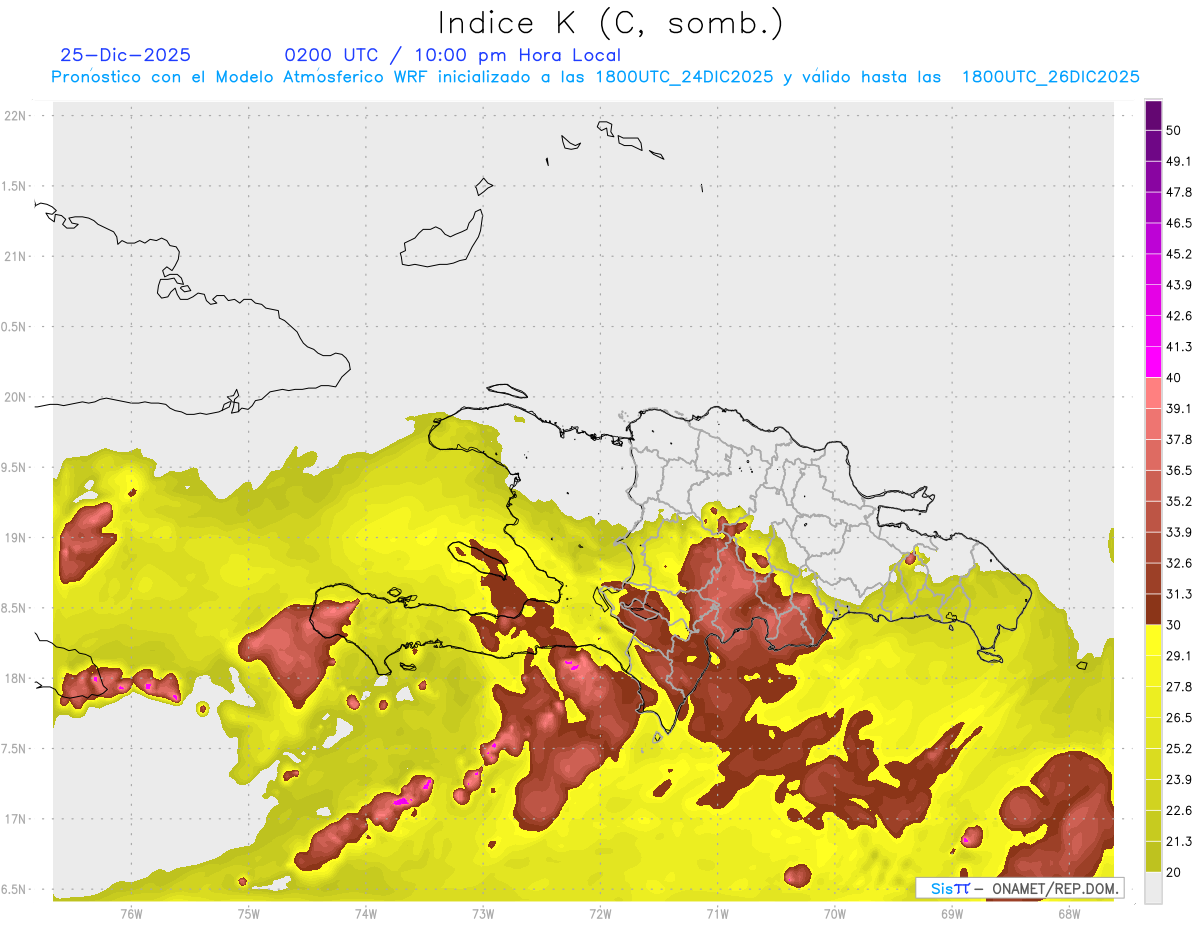Click the '18N' latitude label
The height and width of the screenshot is (927, 1200).
click(15, 679)
